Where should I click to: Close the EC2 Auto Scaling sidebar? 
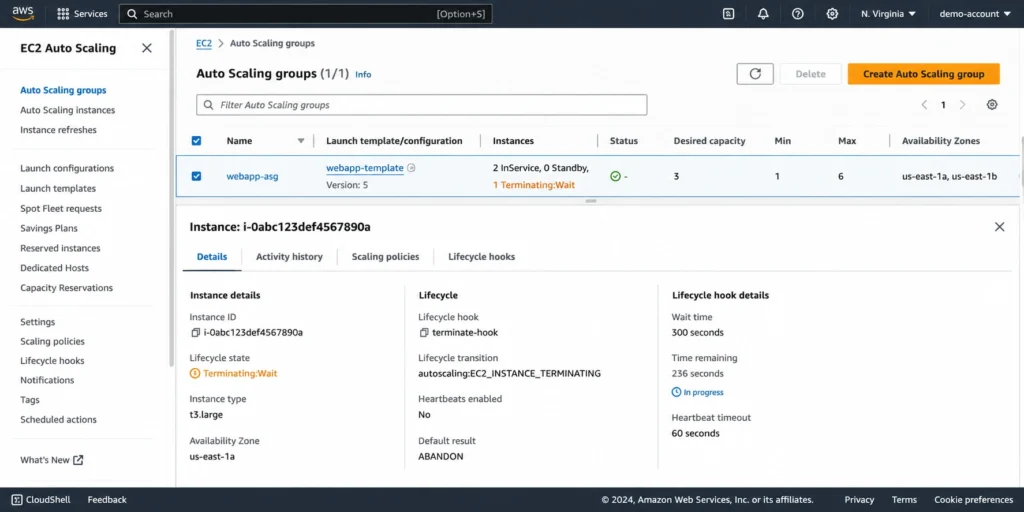coord(147,48)
